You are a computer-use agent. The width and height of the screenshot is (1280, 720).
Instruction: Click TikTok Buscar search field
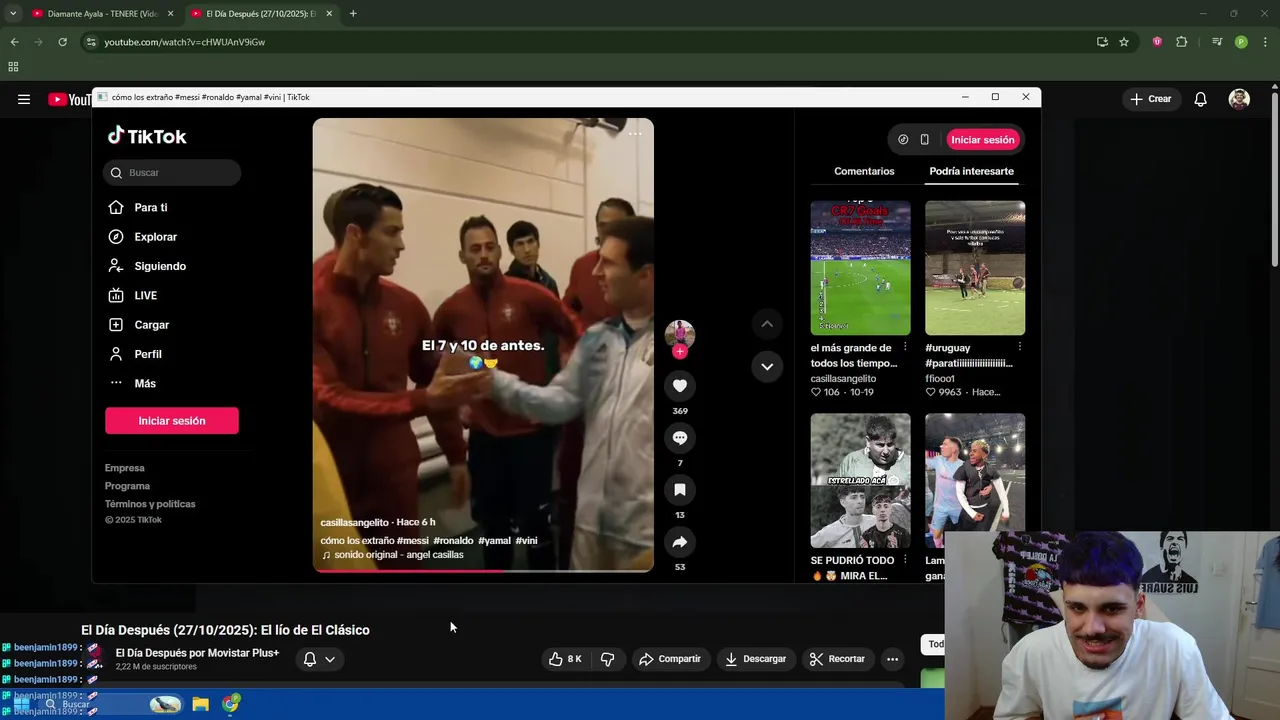pos(172,173)
